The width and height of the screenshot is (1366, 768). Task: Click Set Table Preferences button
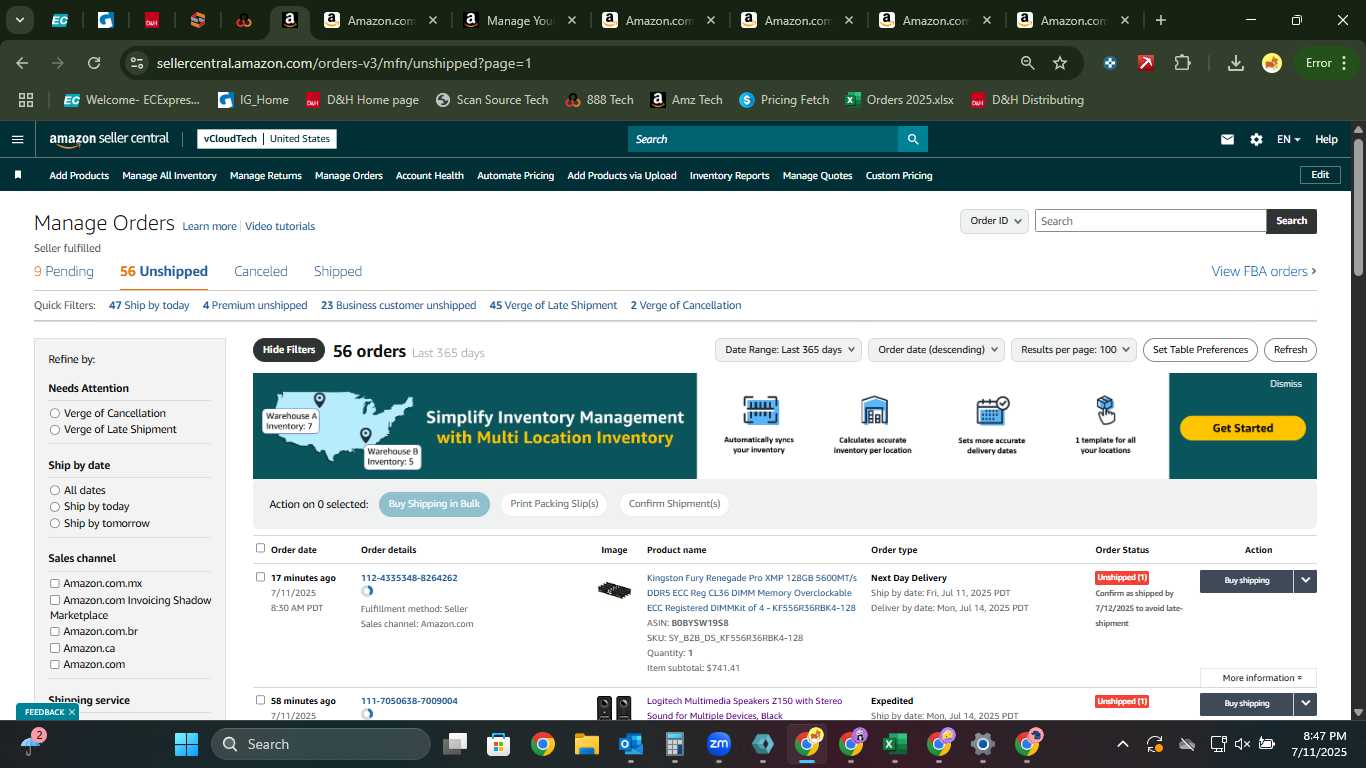(1200, 350)
